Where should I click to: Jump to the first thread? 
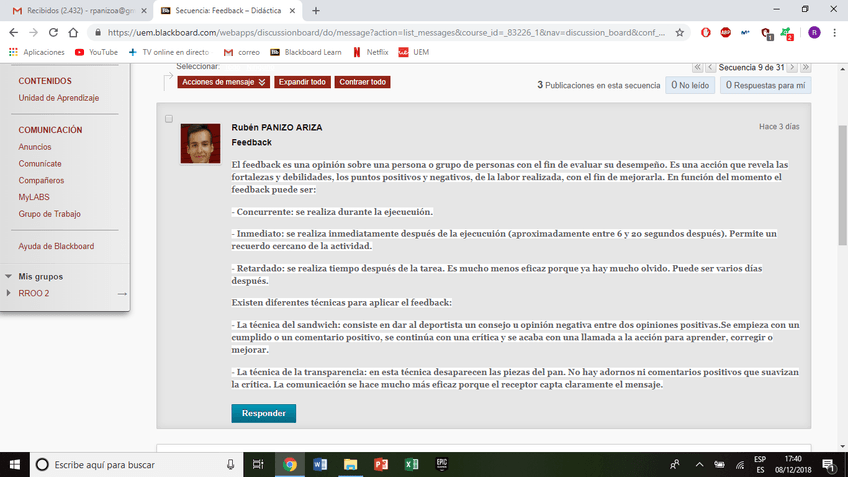coord(697,67)
